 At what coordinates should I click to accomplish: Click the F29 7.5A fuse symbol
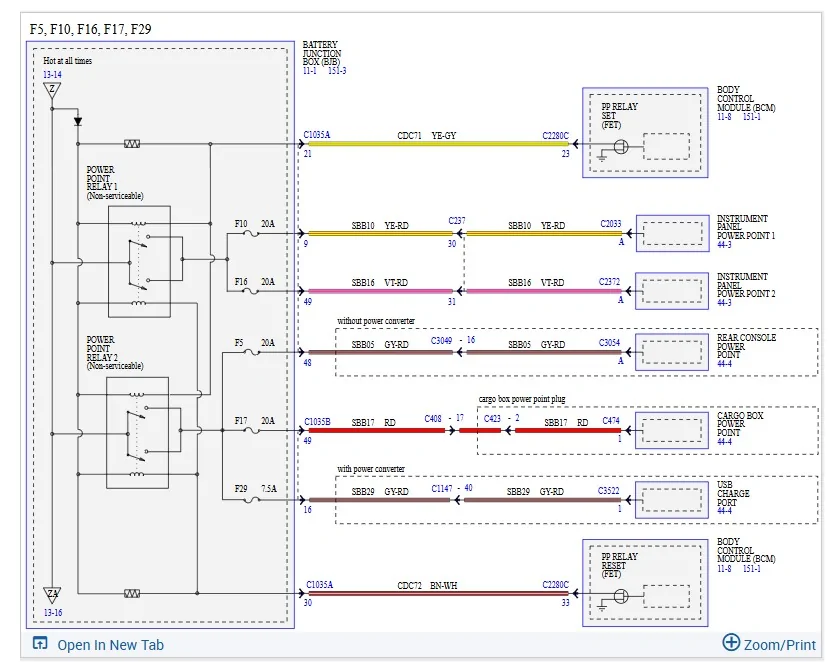coord(251,500)
